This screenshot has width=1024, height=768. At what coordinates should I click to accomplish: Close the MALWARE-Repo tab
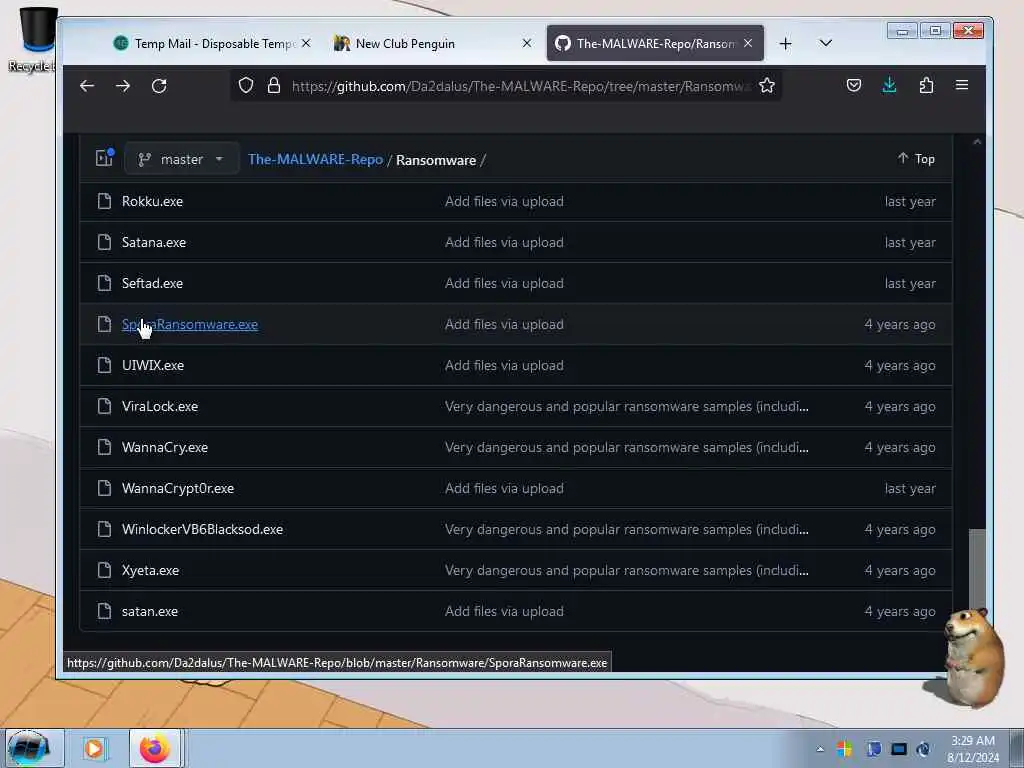(x=748, y=43)
